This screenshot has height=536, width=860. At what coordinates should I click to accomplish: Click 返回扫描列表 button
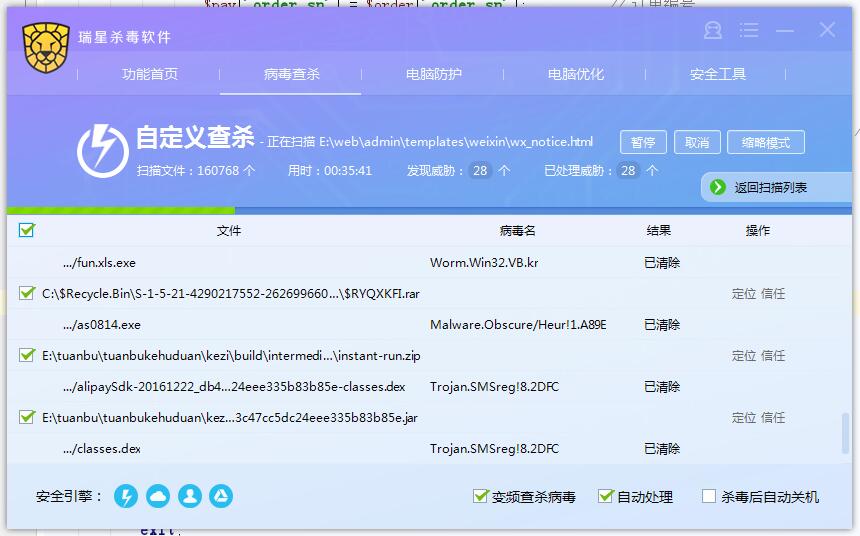click(777, 188)
